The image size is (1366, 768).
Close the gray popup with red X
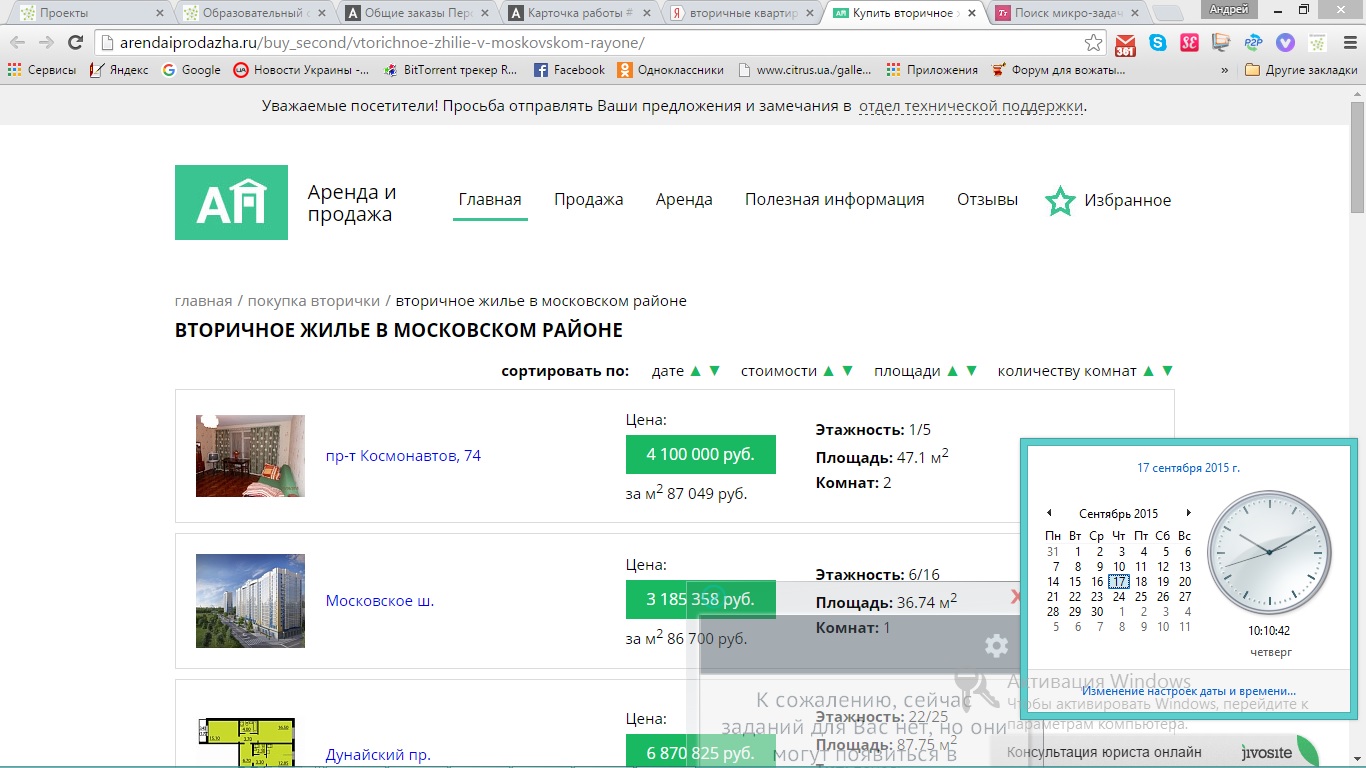(1015, 597)
